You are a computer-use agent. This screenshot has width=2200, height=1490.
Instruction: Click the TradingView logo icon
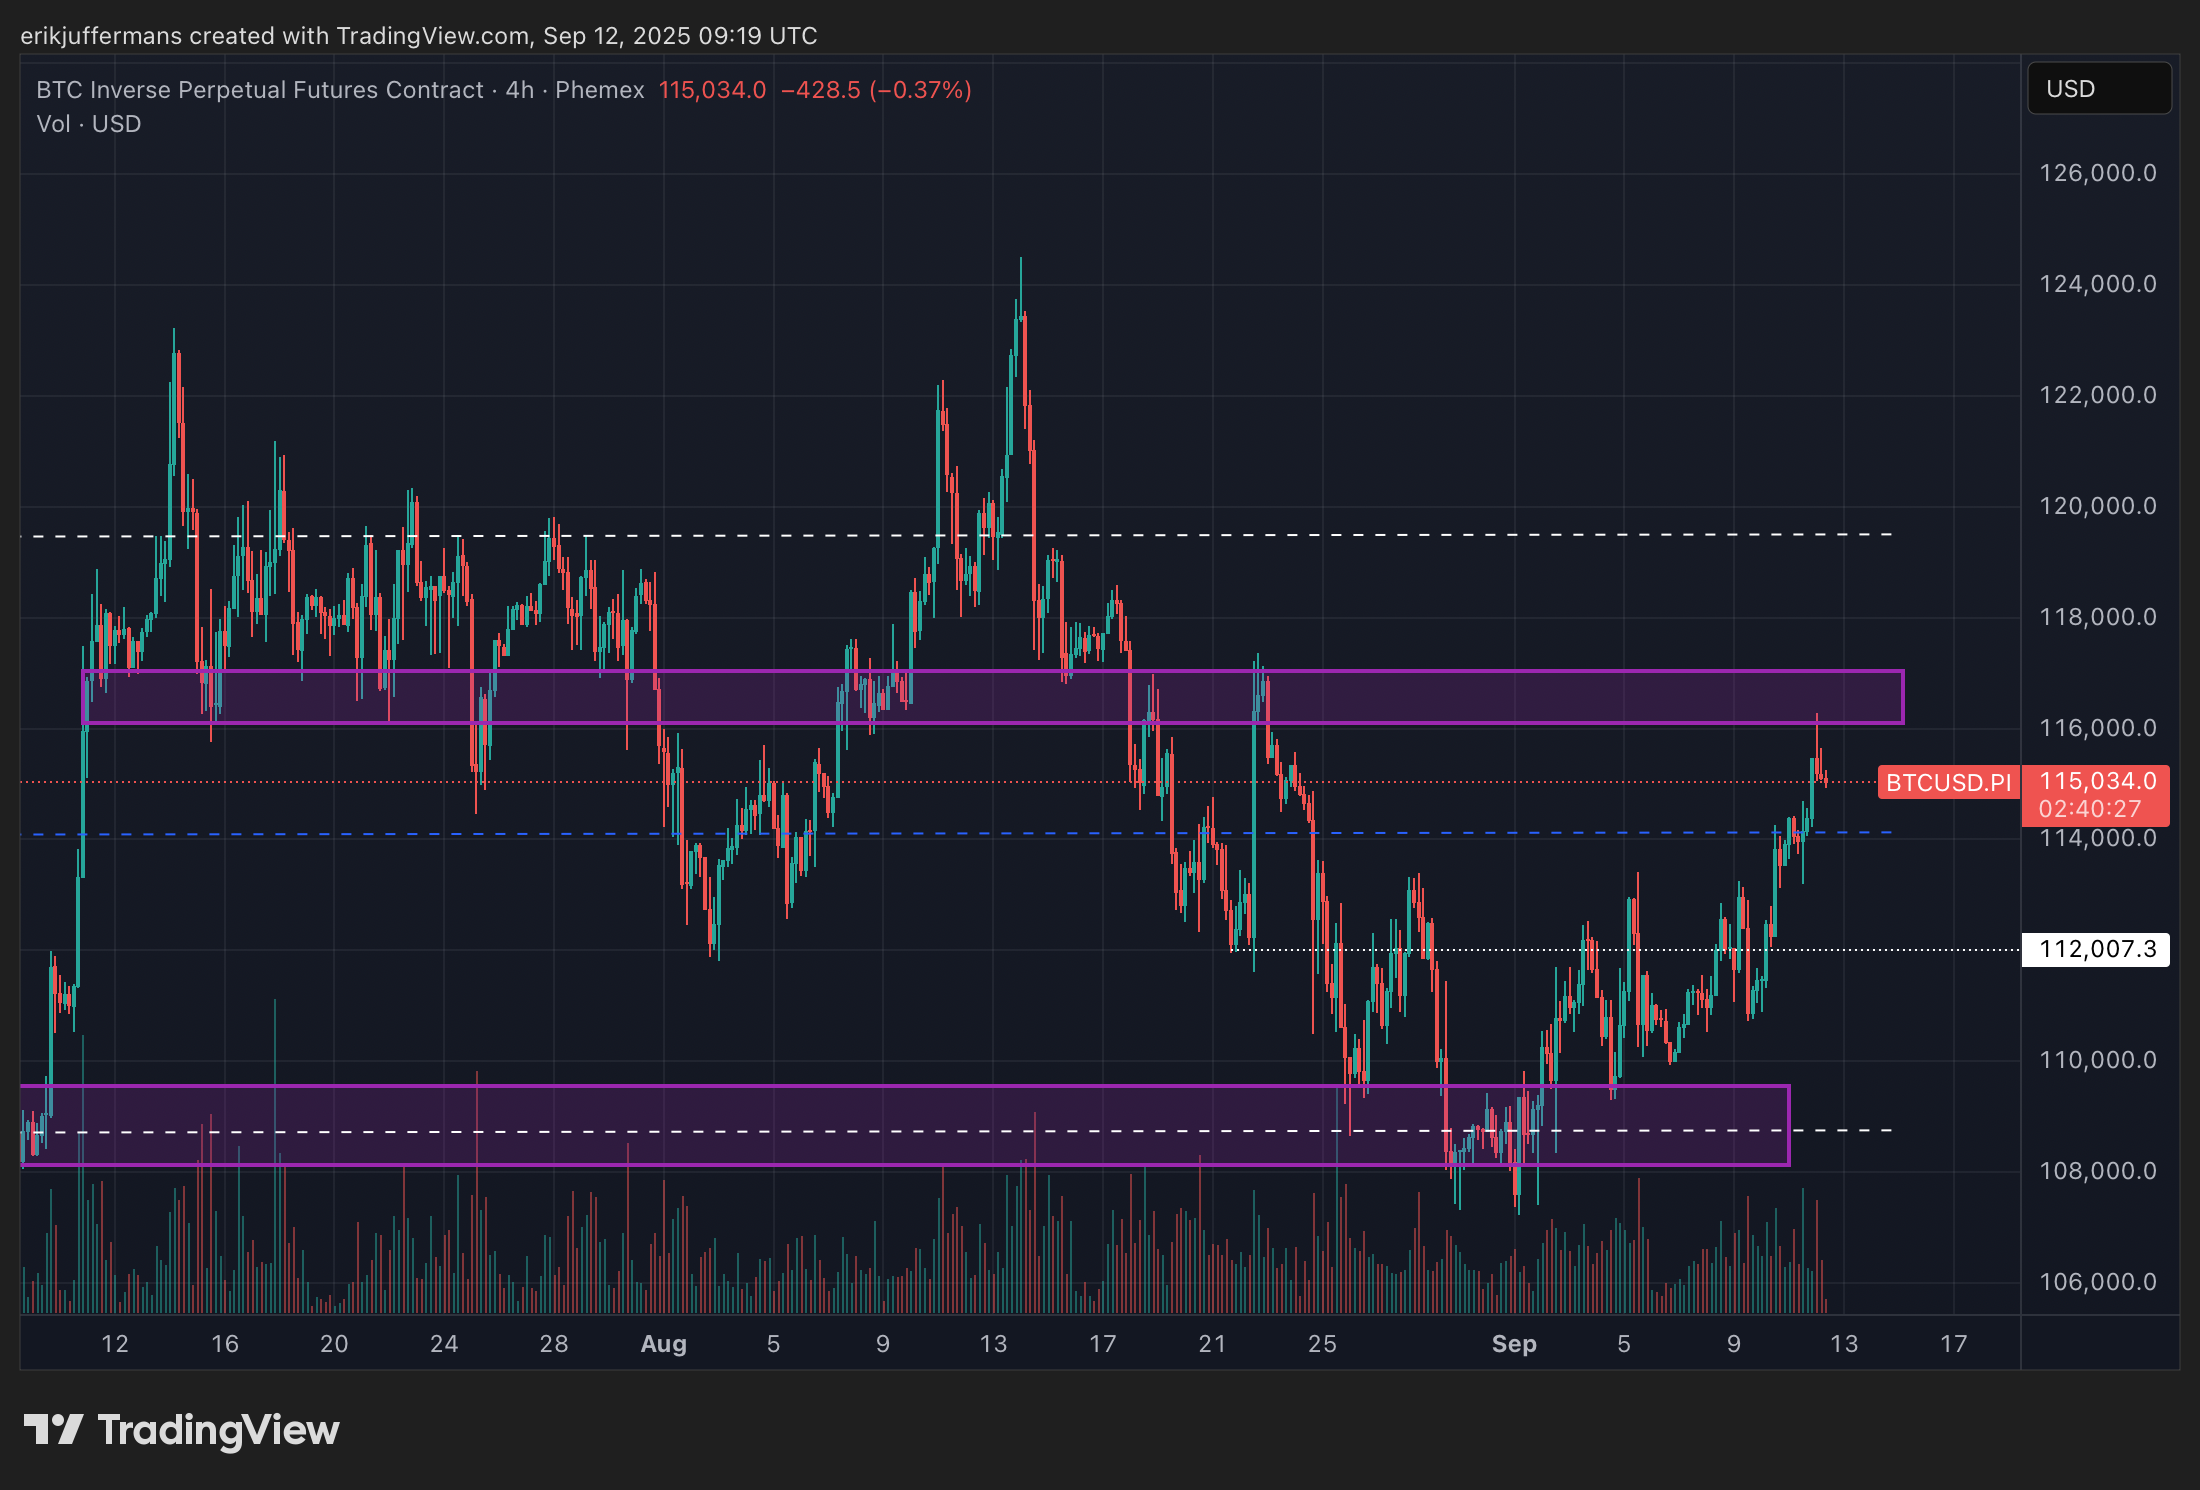pos(52,1429)
